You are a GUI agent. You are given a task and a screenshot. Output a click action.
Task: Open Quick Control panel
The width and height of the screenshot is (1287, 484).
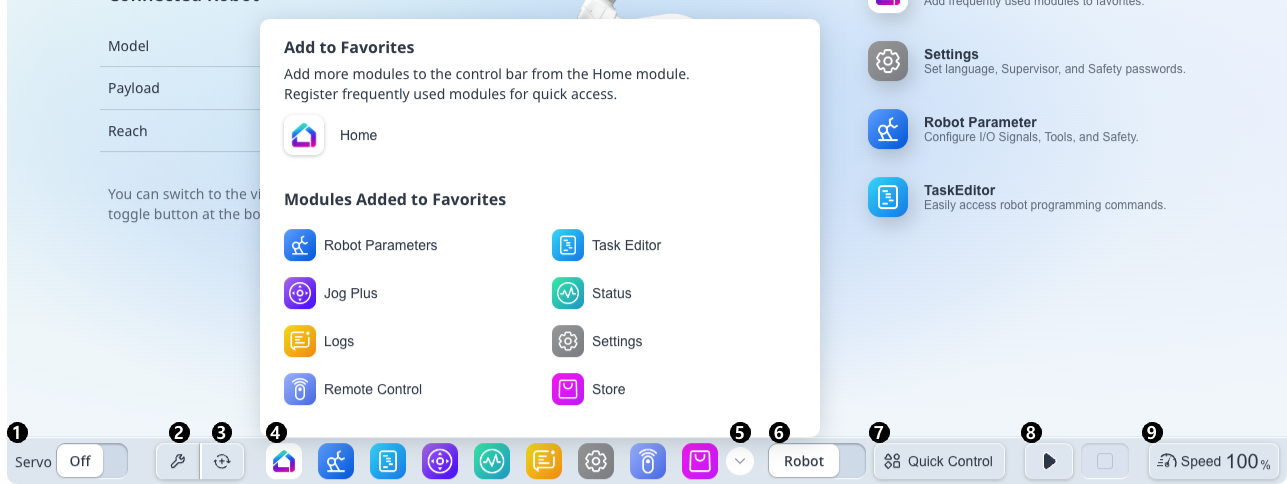[x=939, y=461]
